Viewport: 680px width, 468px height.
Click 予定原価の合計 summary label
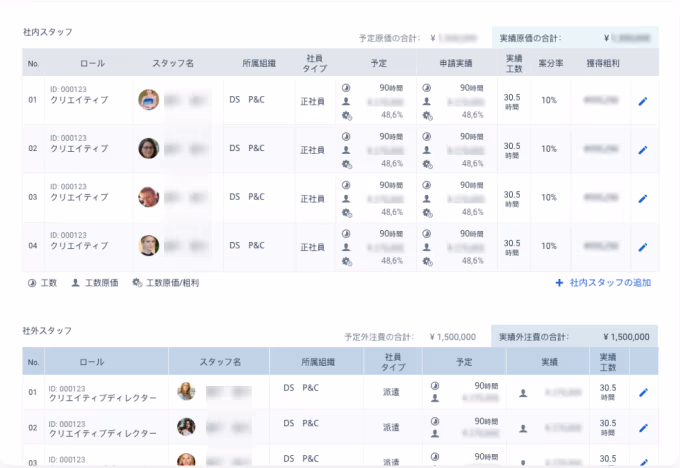pyautogui.click(x=390, y=38)
